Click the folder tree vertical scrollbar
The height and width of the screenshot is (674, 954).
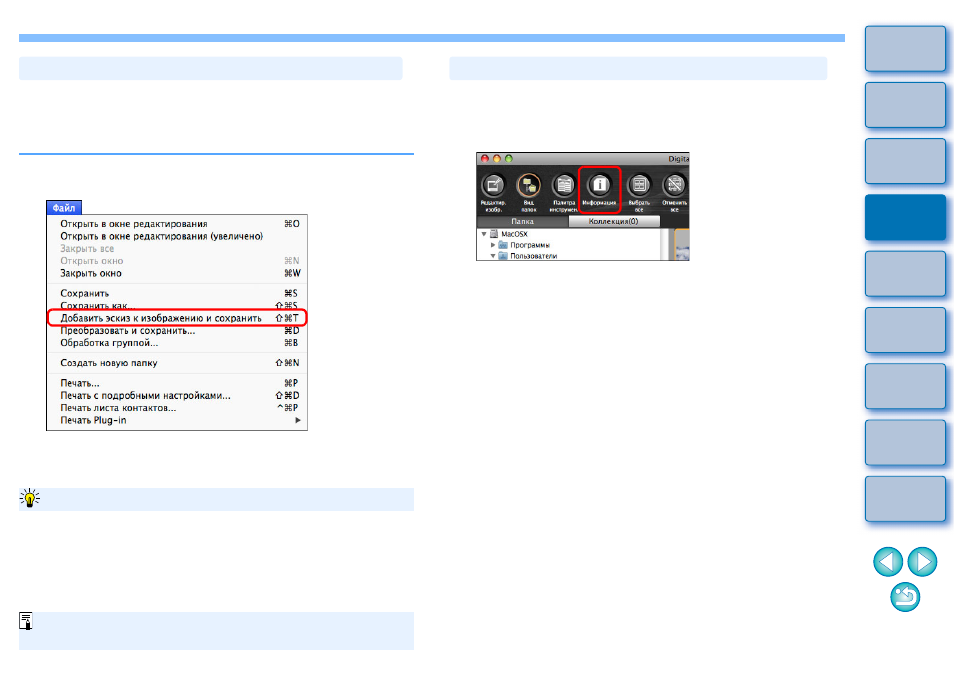coord(666,244)
